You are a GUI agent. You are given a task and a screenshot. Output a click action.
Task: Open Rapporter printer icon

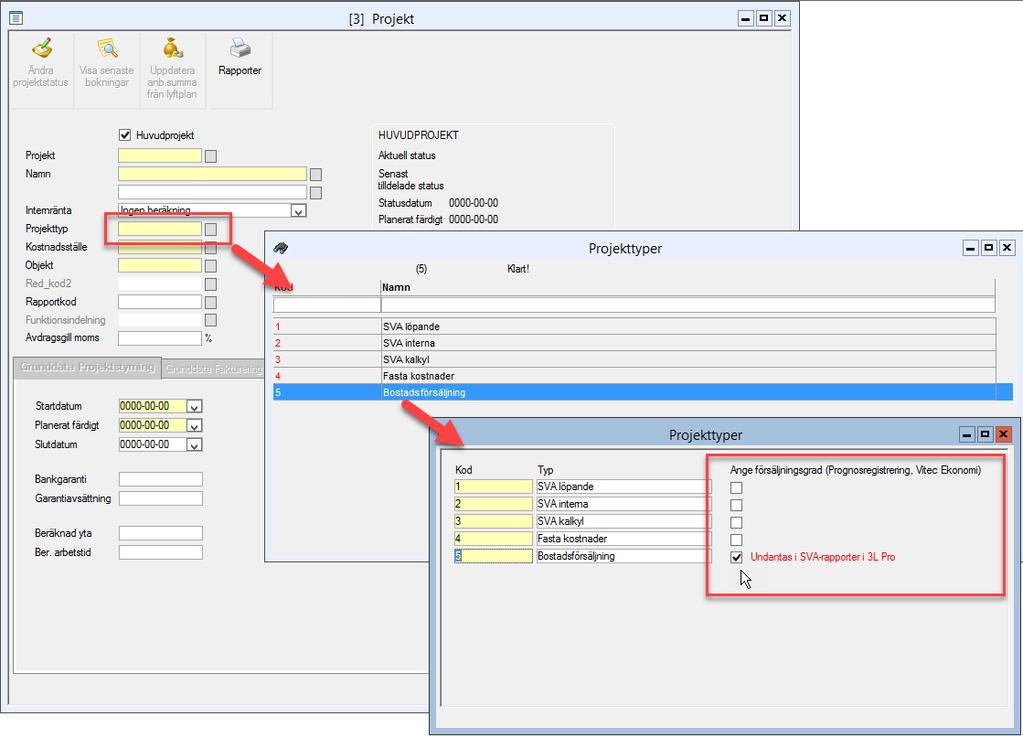(240, 48)
